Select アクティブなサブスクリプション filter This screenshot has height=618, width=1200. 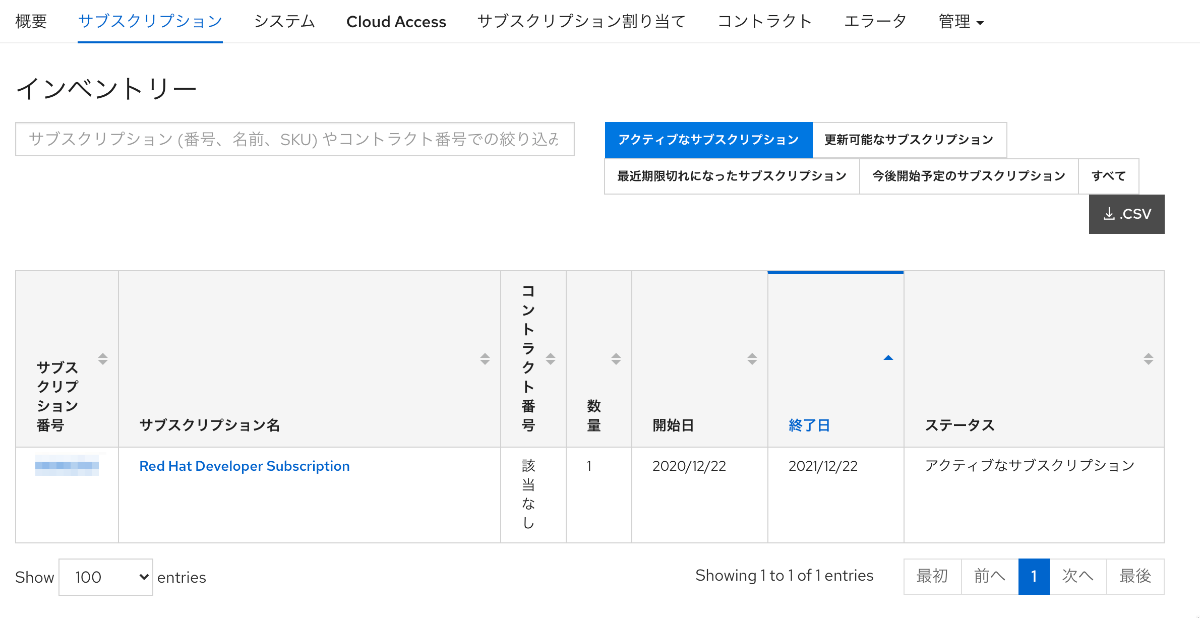tap(708, 140)
